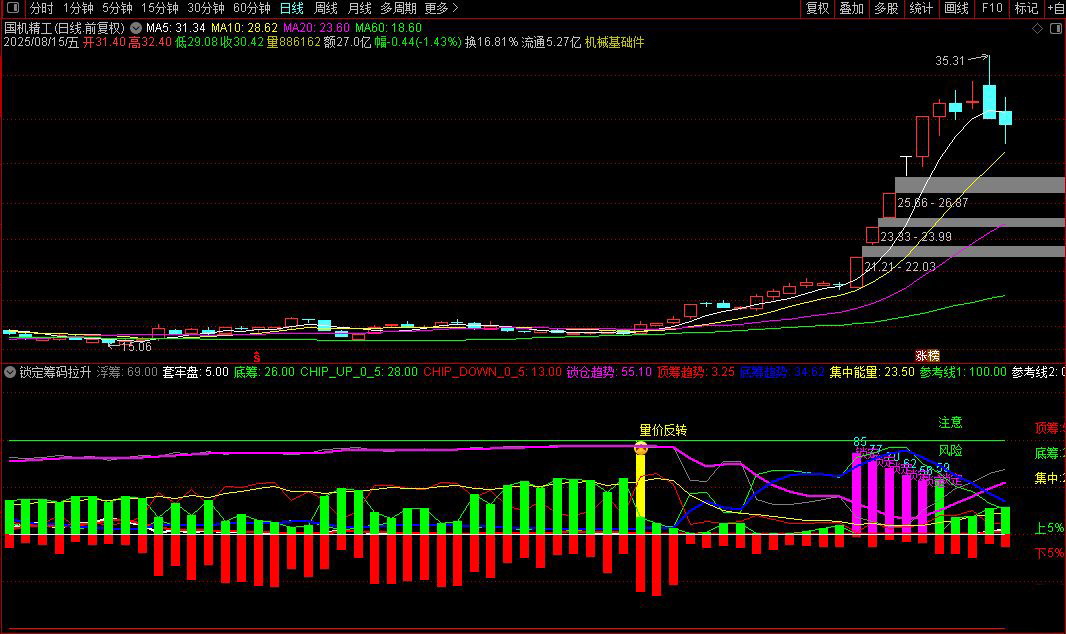Click the MA10: 28.62 value

point(244,28)
